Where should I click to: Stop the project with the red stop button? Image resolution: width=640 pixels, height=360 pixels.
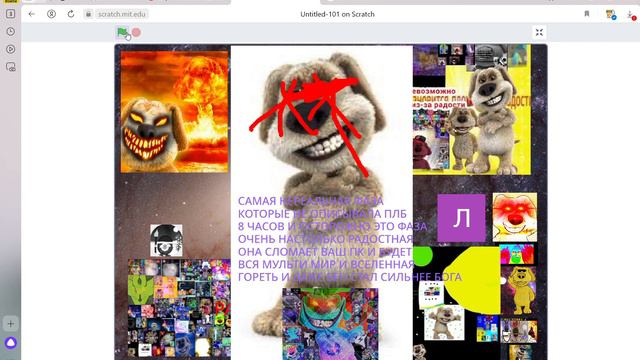tap(136, 32)
